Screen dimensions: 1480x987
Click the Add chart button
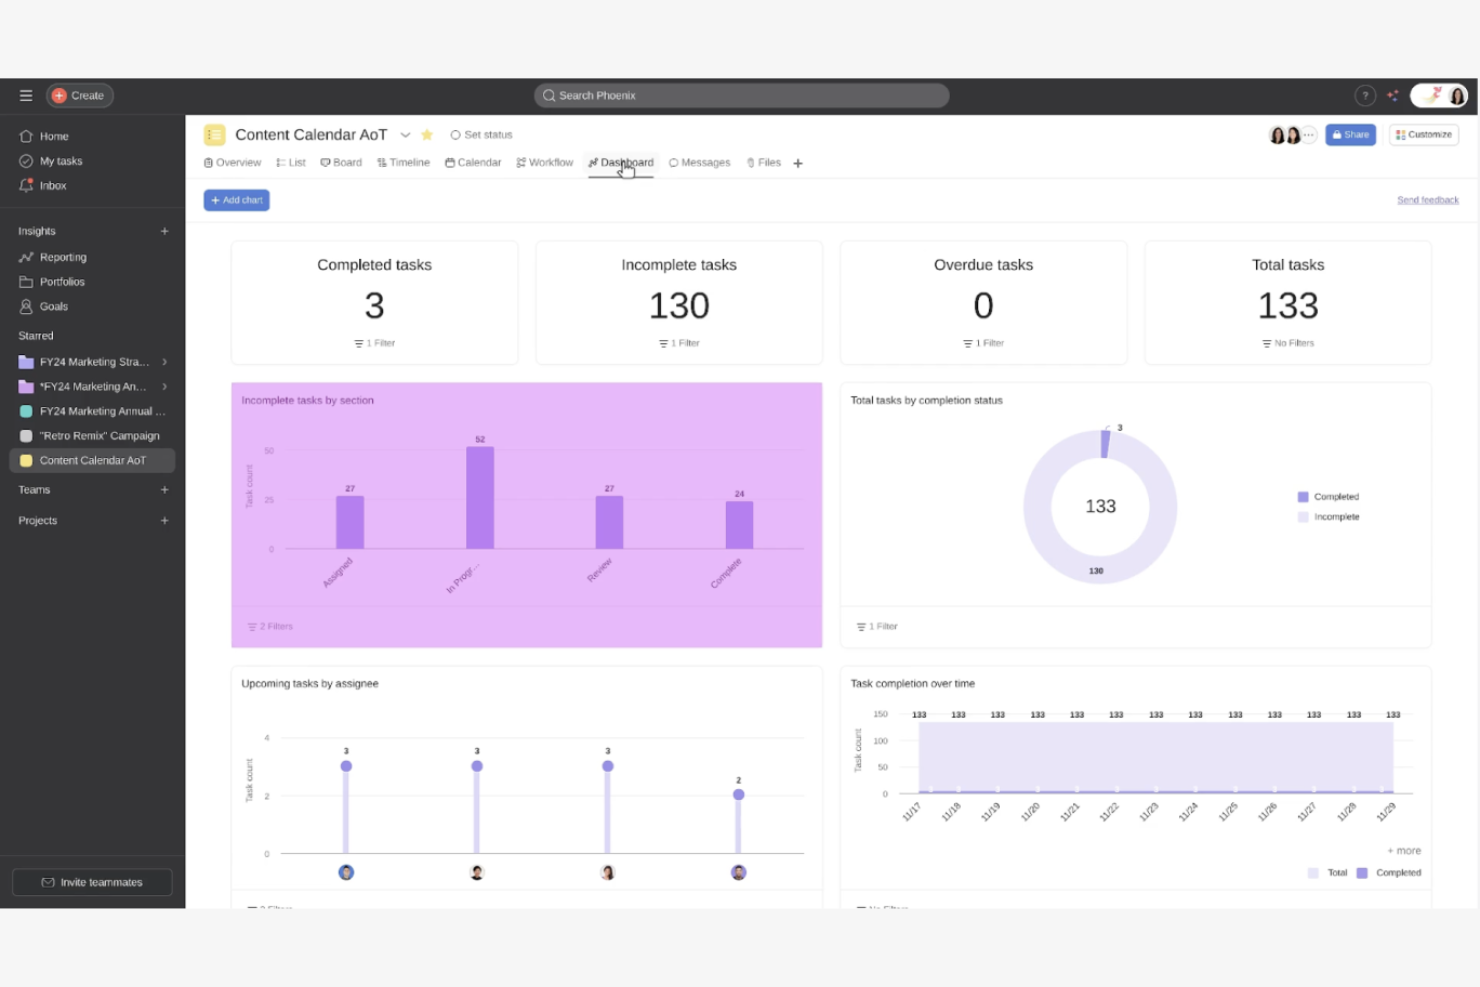237,200
